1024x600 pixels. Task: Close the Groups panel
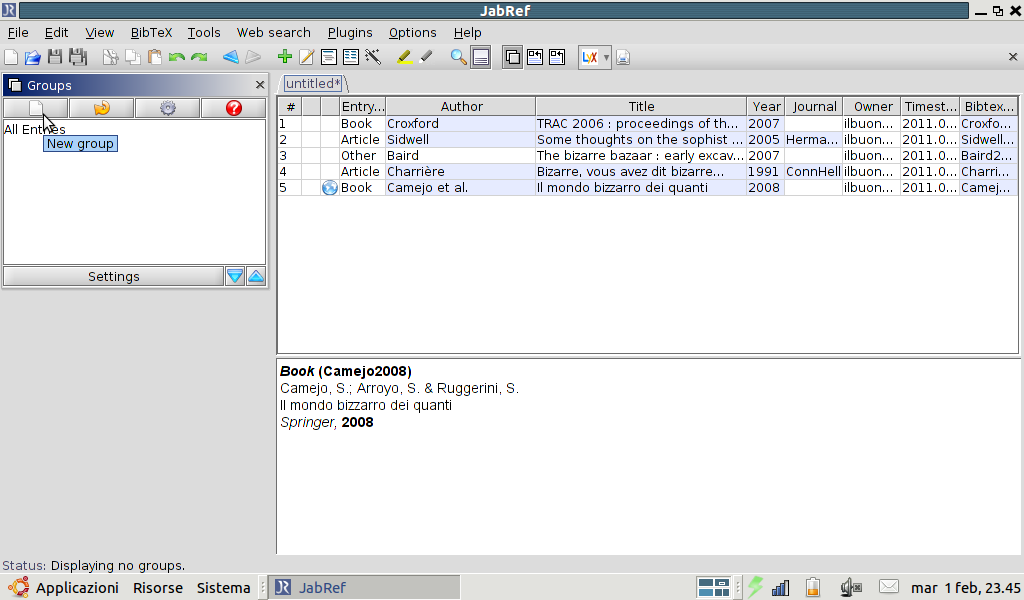[260, 85]
